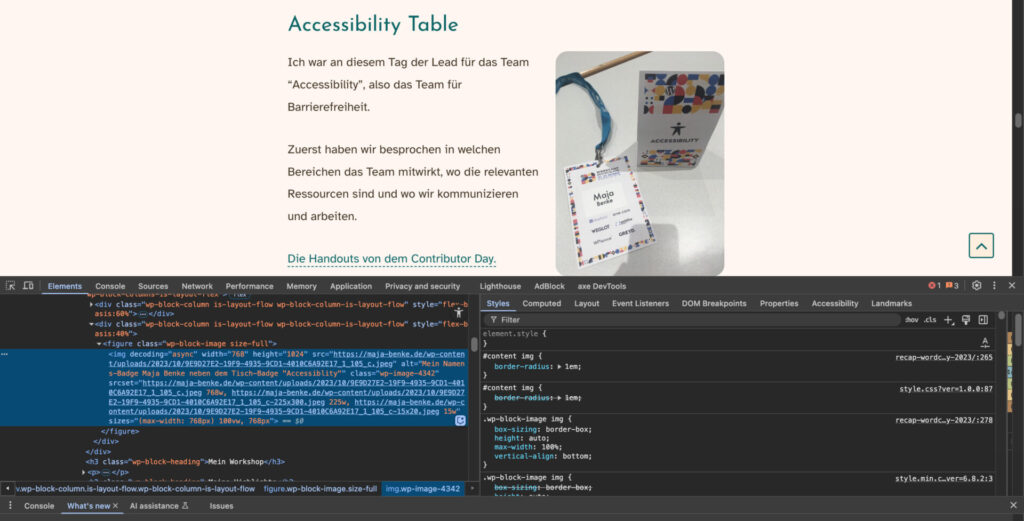Click the scroll-to-top arrow button on page

[981, 246]
